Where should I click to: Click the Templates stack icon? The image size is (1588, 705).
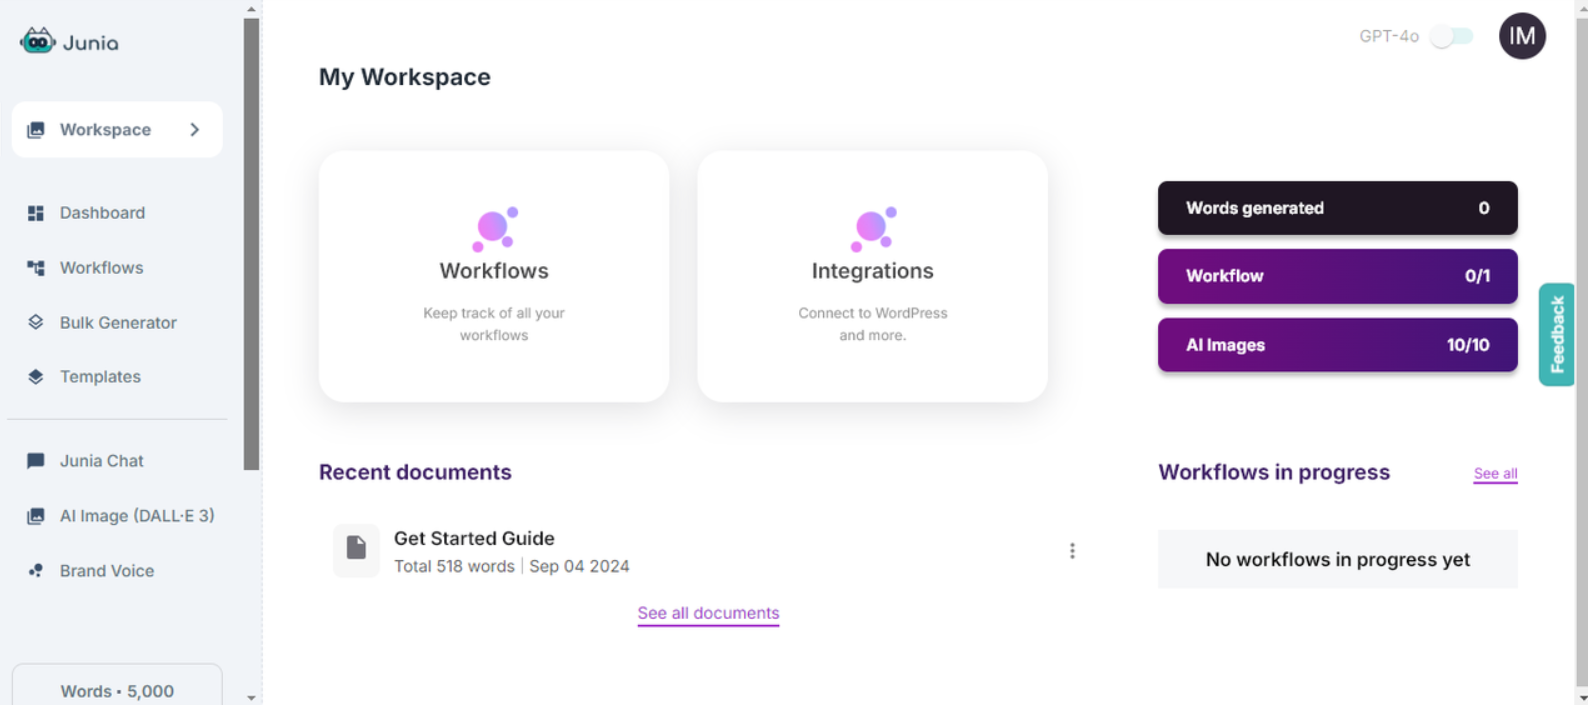[36, 377]
